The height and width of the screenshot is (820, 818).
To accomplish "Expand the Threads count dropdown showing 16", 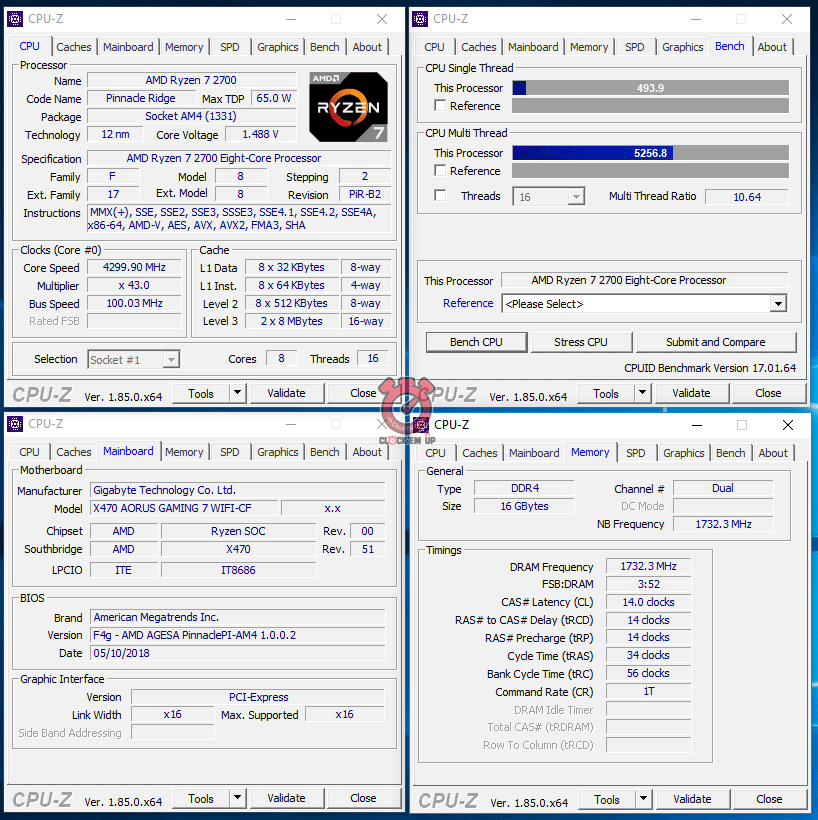I will click(x=575, y=197).
